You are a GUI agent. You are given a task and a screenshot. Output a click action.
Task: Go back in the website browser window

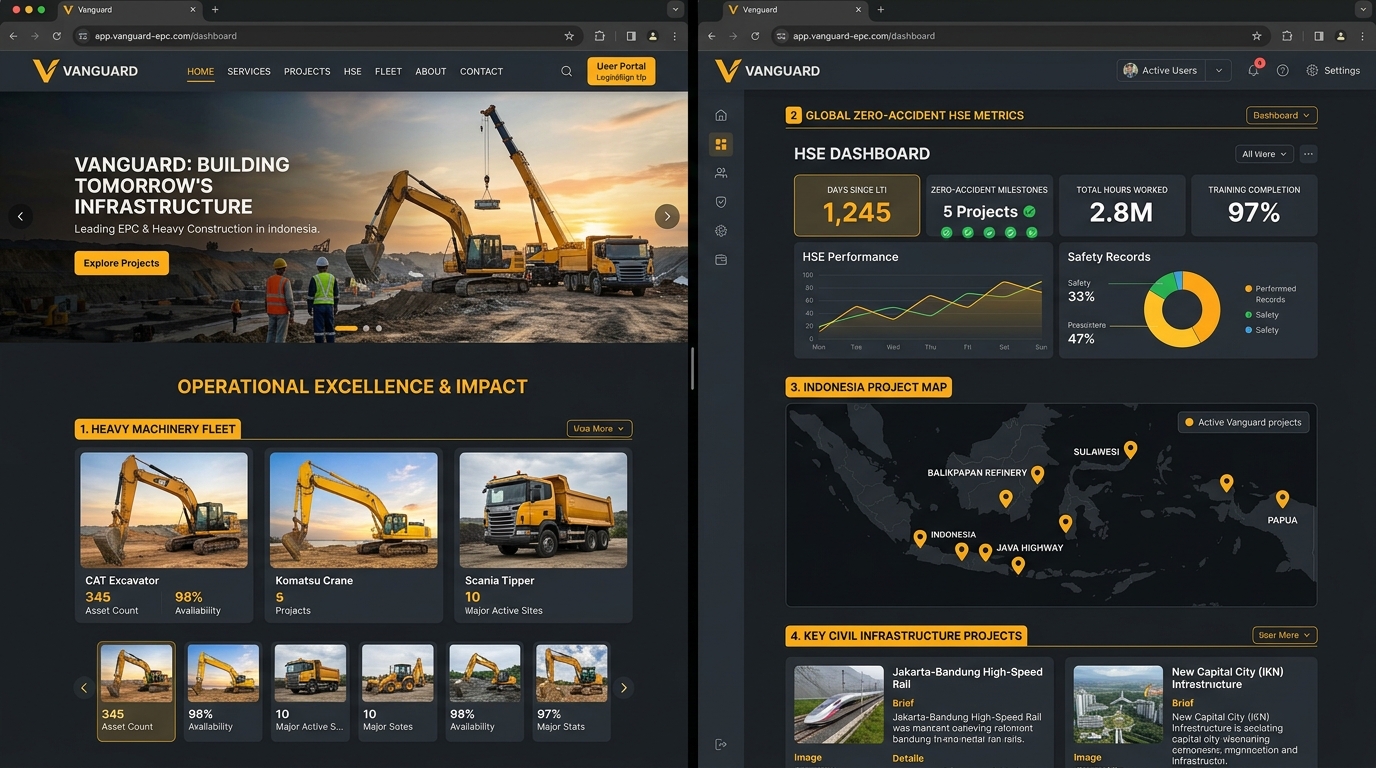coord(13,36)
